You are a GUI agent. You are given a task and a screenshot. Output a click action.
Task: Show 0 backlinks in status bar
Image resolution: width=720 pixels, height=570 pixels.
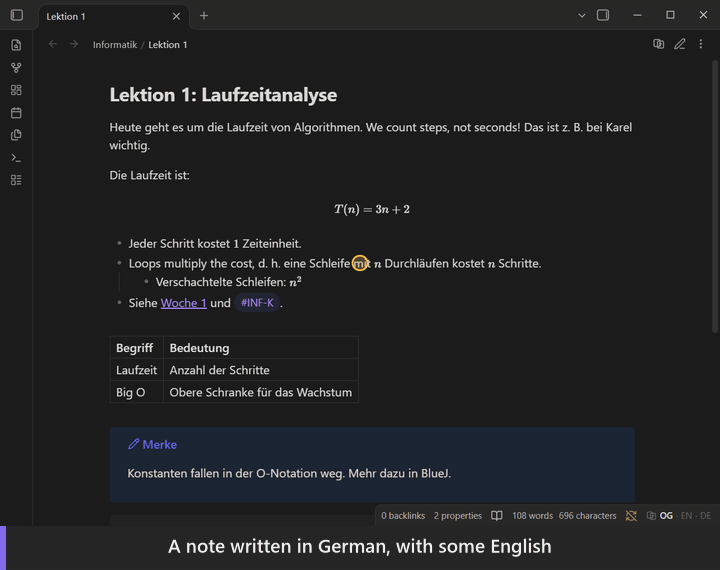click(403, 516)
